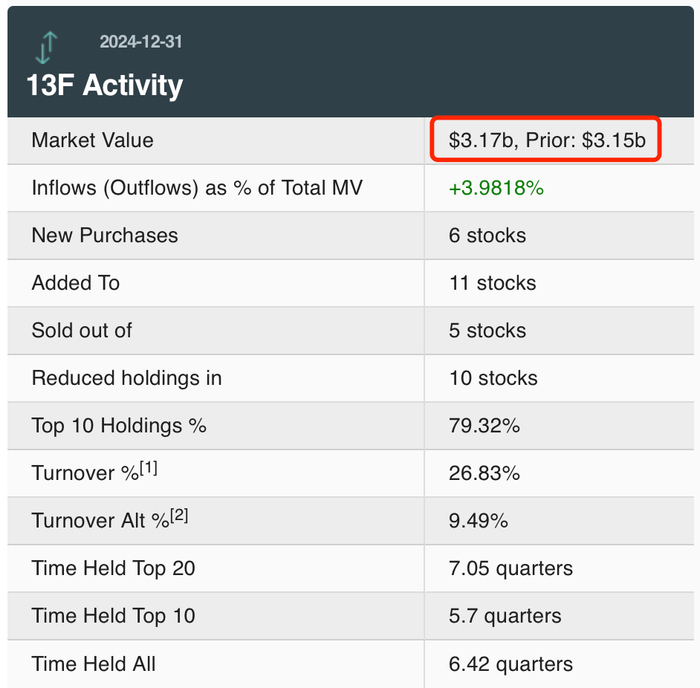Open footnote 2 next to Turnover Alt %
The height and width of the screenshot is (688, 700).
click(180, 515)
